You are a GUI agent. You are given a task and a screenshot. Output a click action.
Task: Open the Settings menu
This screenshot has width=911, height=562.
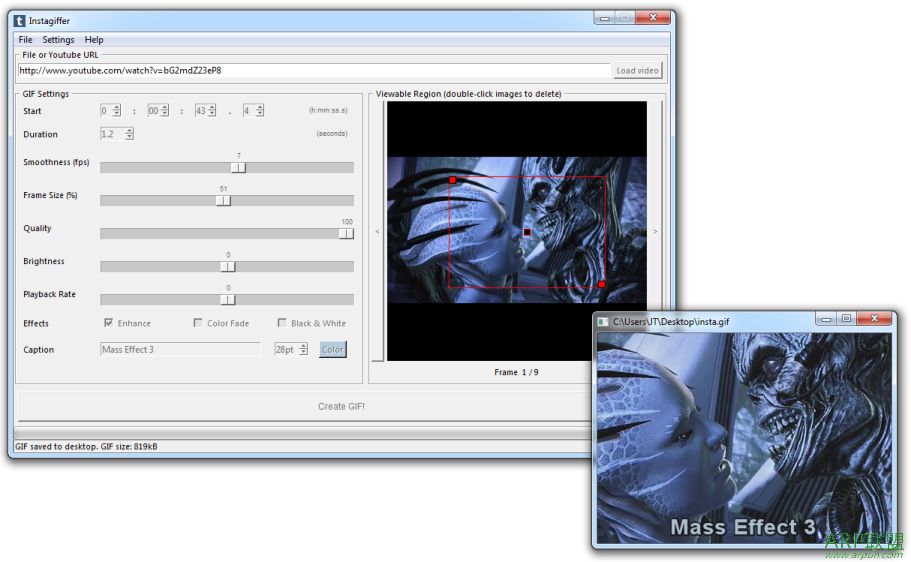(58, 40)
